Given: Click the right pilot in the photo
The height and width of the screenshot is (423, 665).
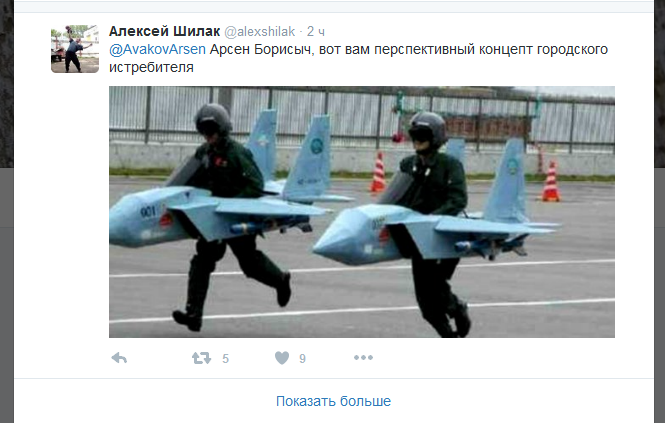Looking at the screenshot, I should pos(437,225).
